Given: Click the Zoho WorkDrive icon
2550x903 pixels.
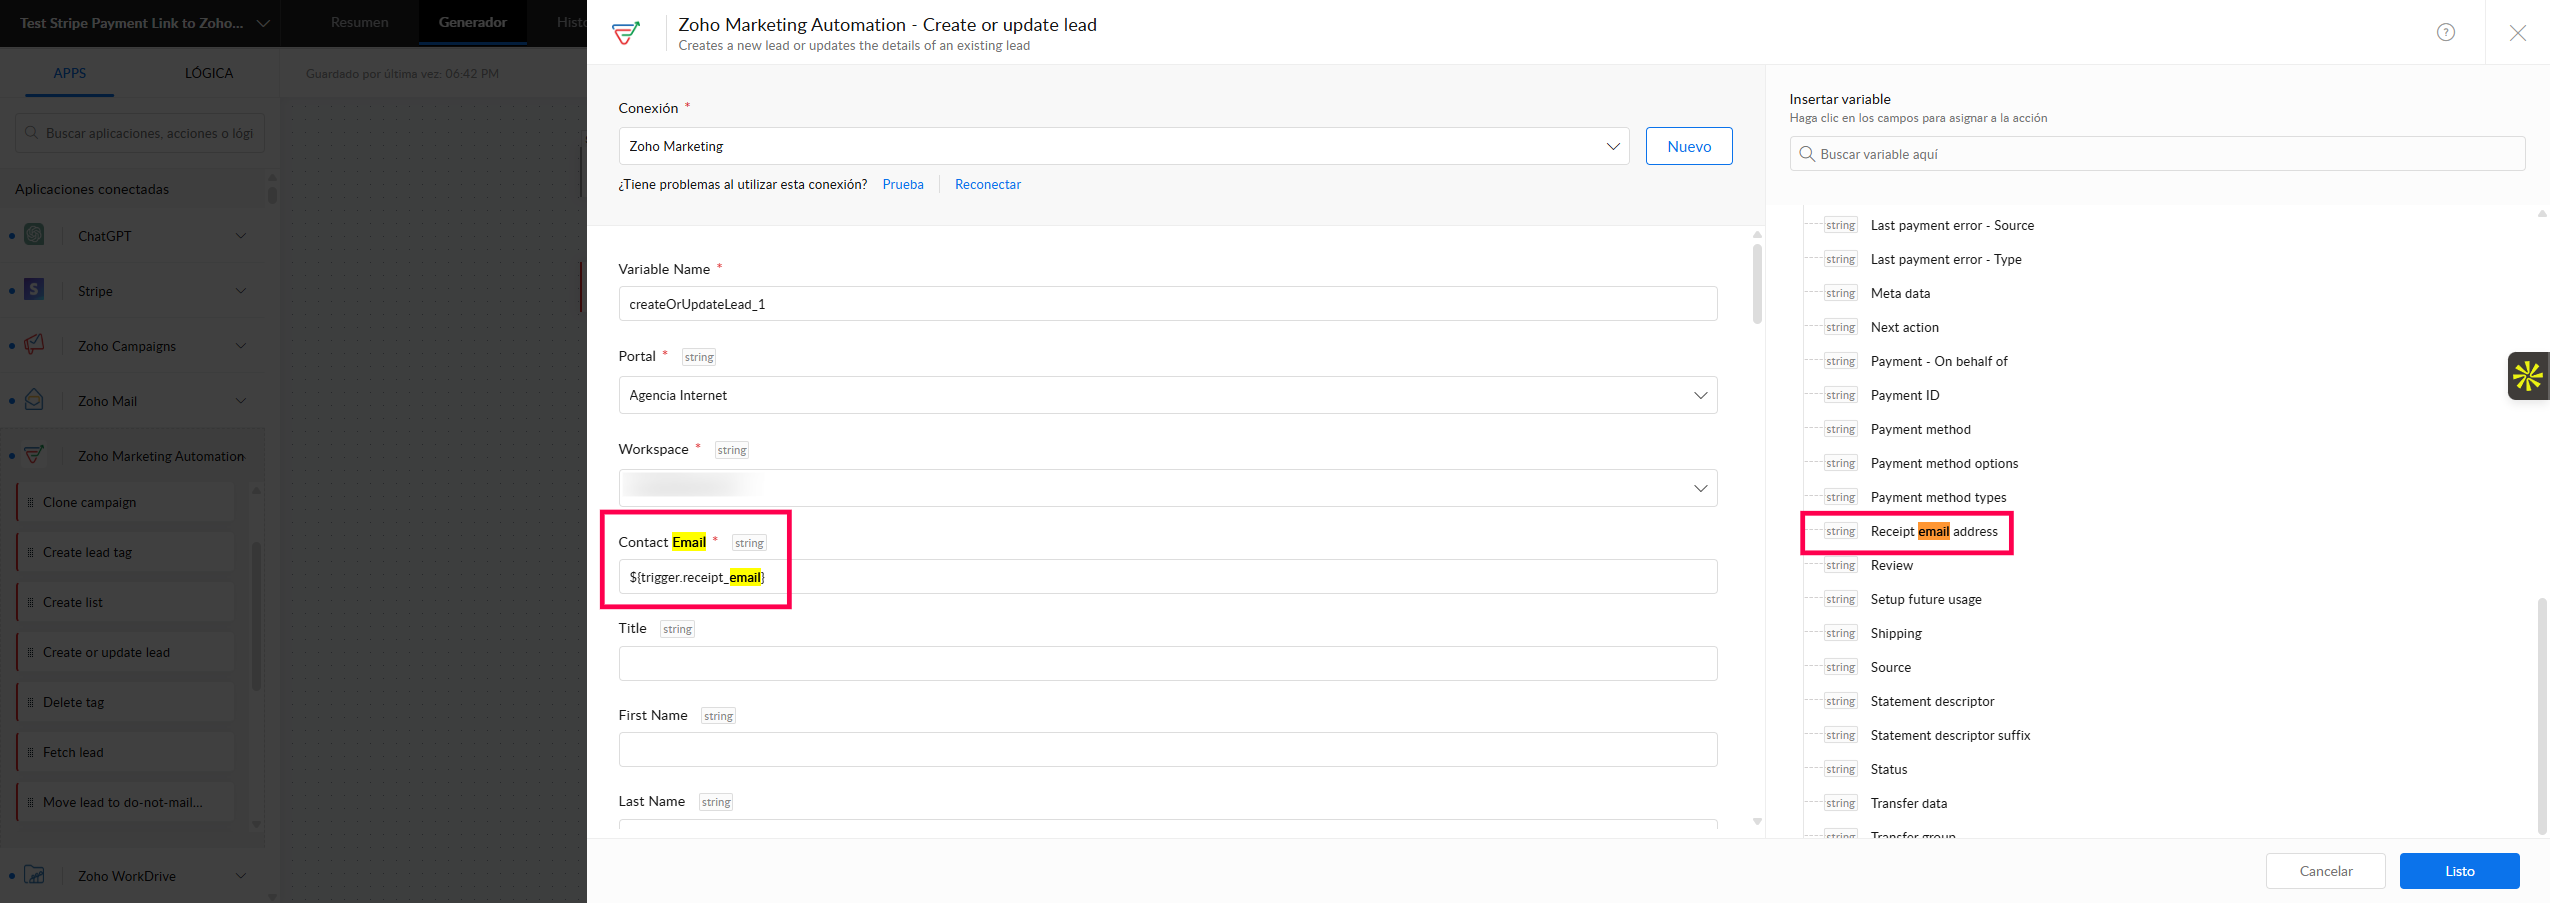Looking at the screenshot, I should (35, 875).
